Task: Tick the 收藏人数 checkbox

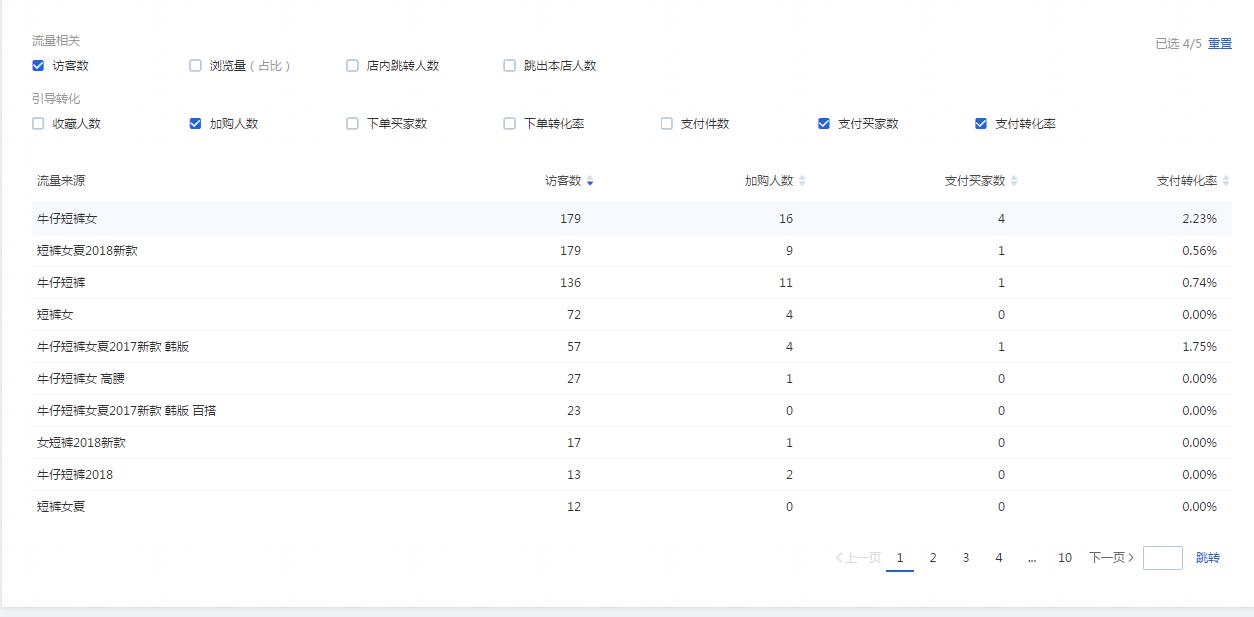Action: coord(38,124)
